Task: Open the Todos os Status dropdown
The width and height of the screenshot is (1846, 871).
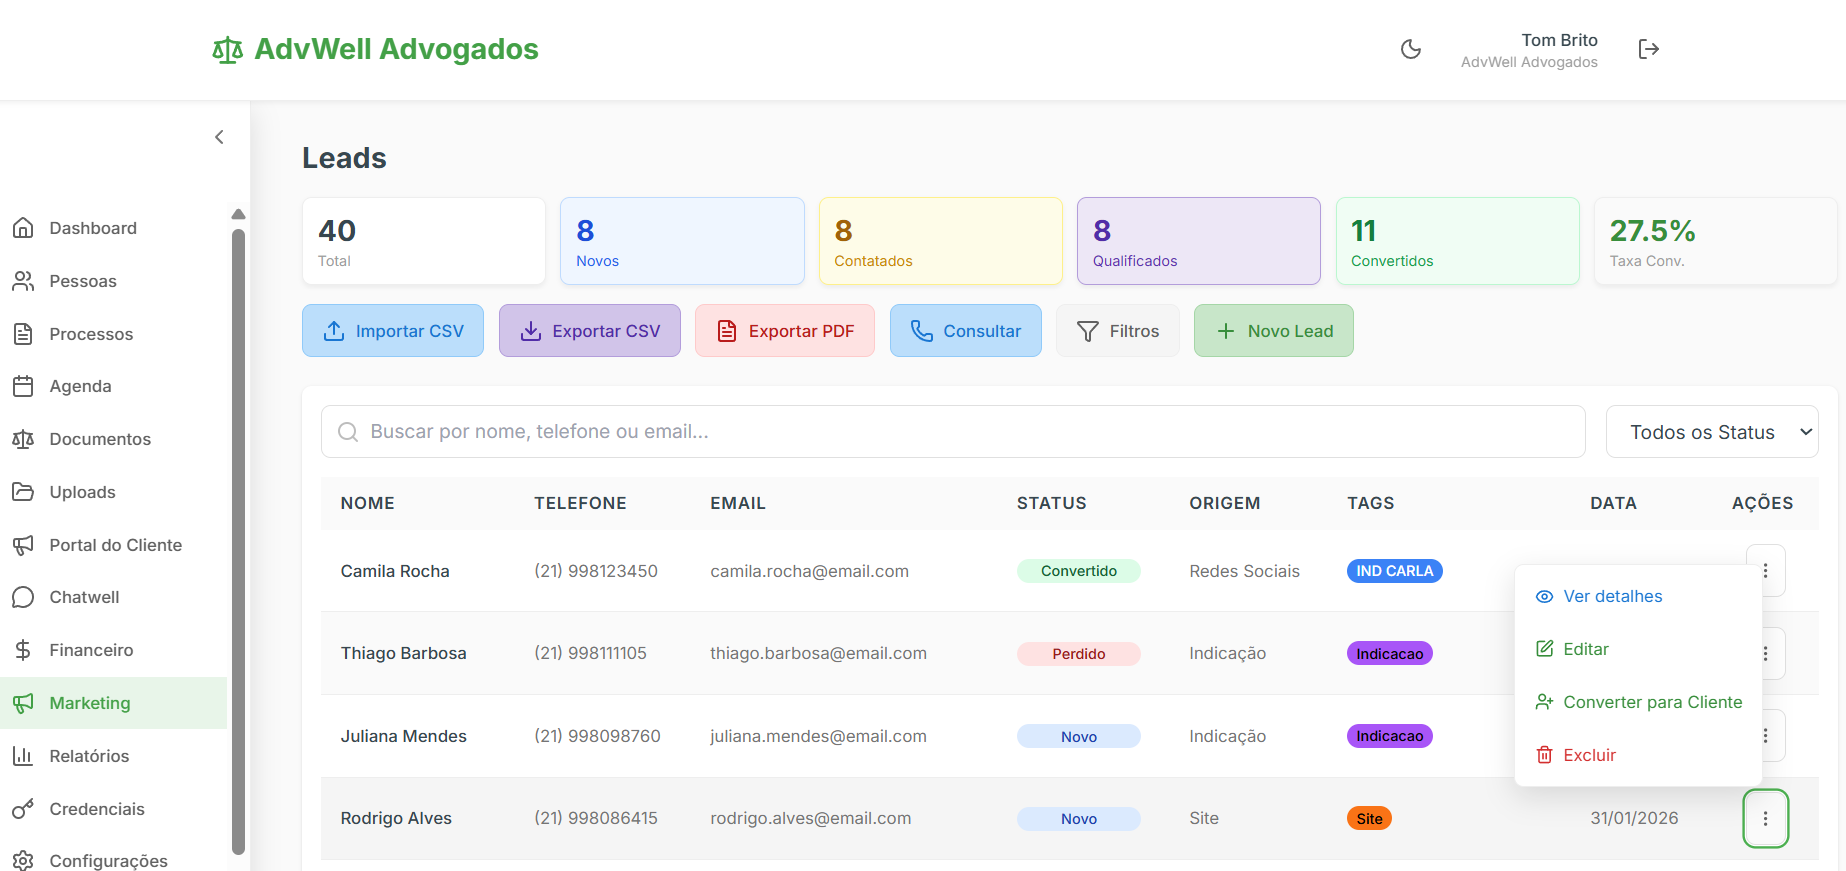Action: tap(1712, 432)
